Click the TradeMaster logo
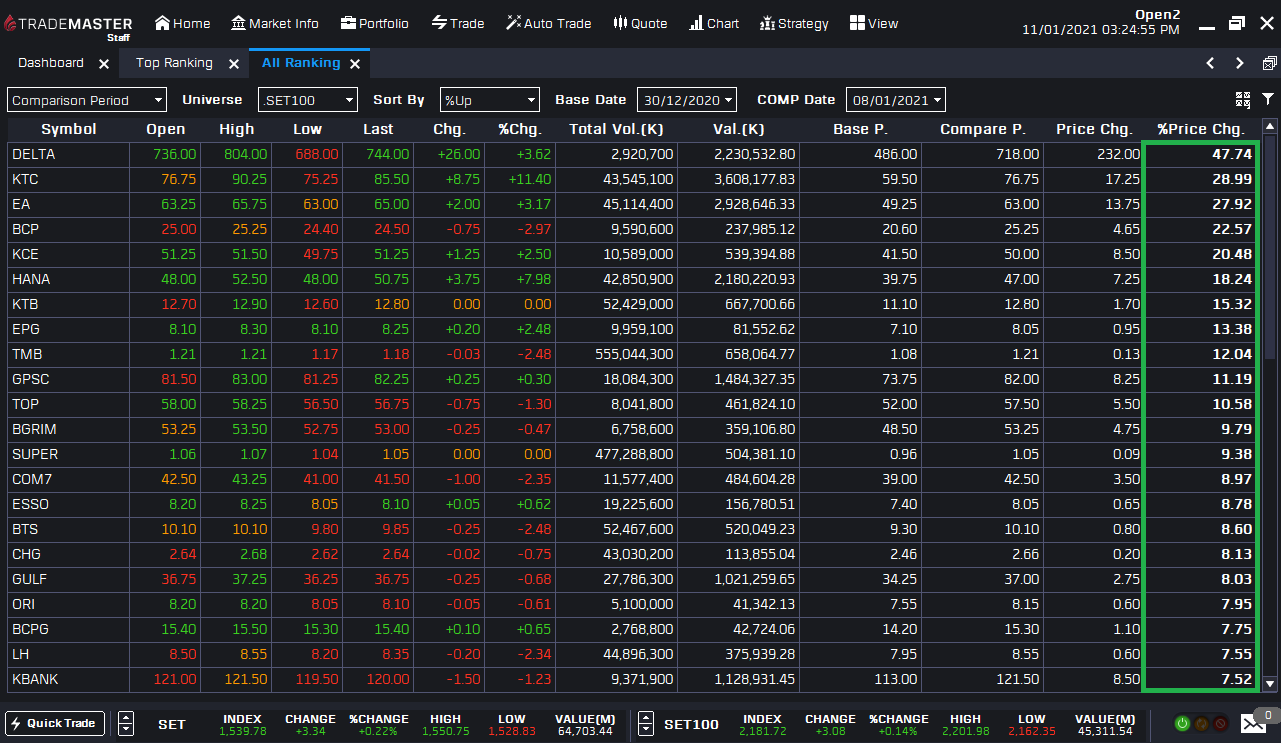Viewport: 1281px width, 743px height. click(x=72, y=23)
